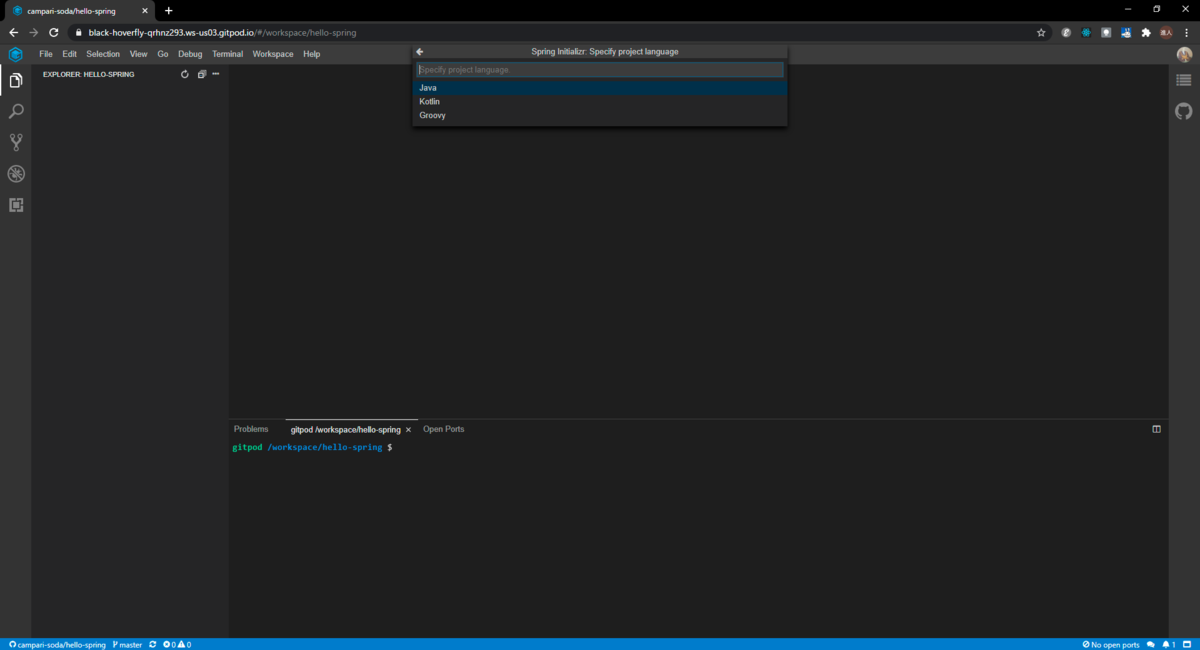Open the Search view in activity bar

point(16,111)
